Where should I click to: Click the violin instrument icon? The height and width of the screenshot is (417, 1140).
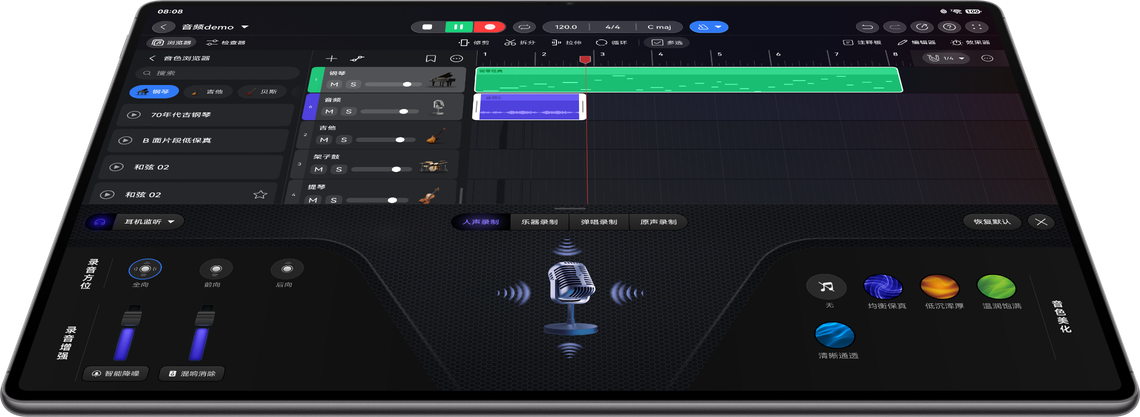pos(430,197)
